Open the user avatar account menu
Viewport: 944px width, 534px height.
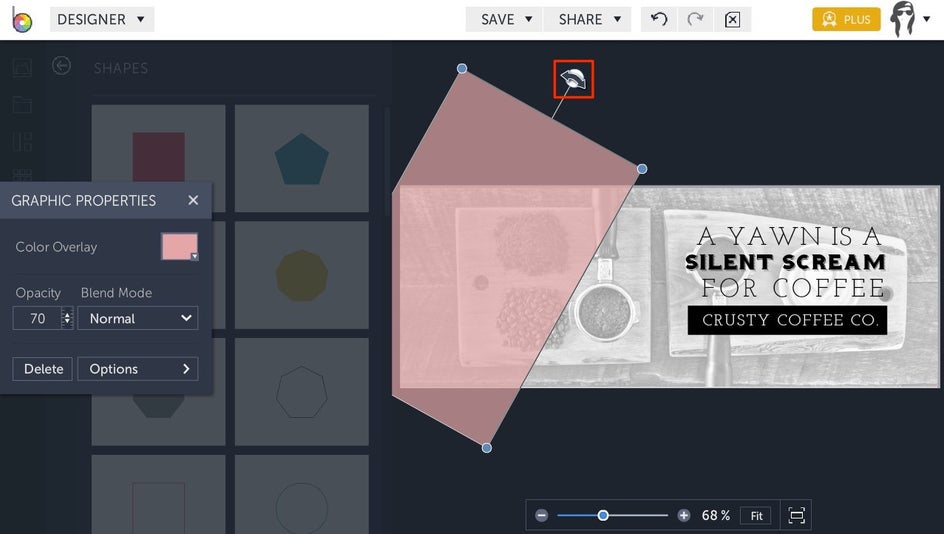pyautogui.click(x=910, y=19)
